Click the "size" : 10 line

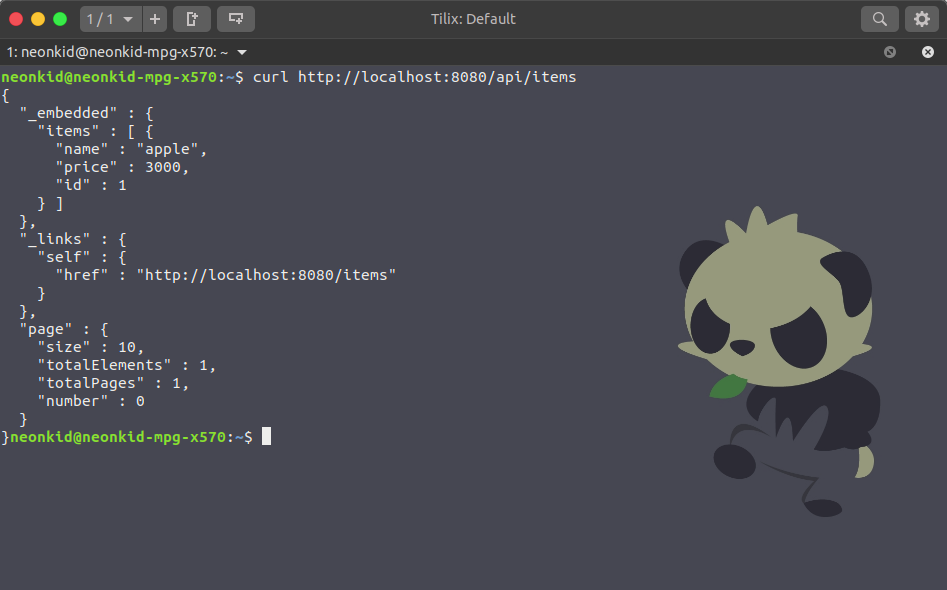click(91, 347)
